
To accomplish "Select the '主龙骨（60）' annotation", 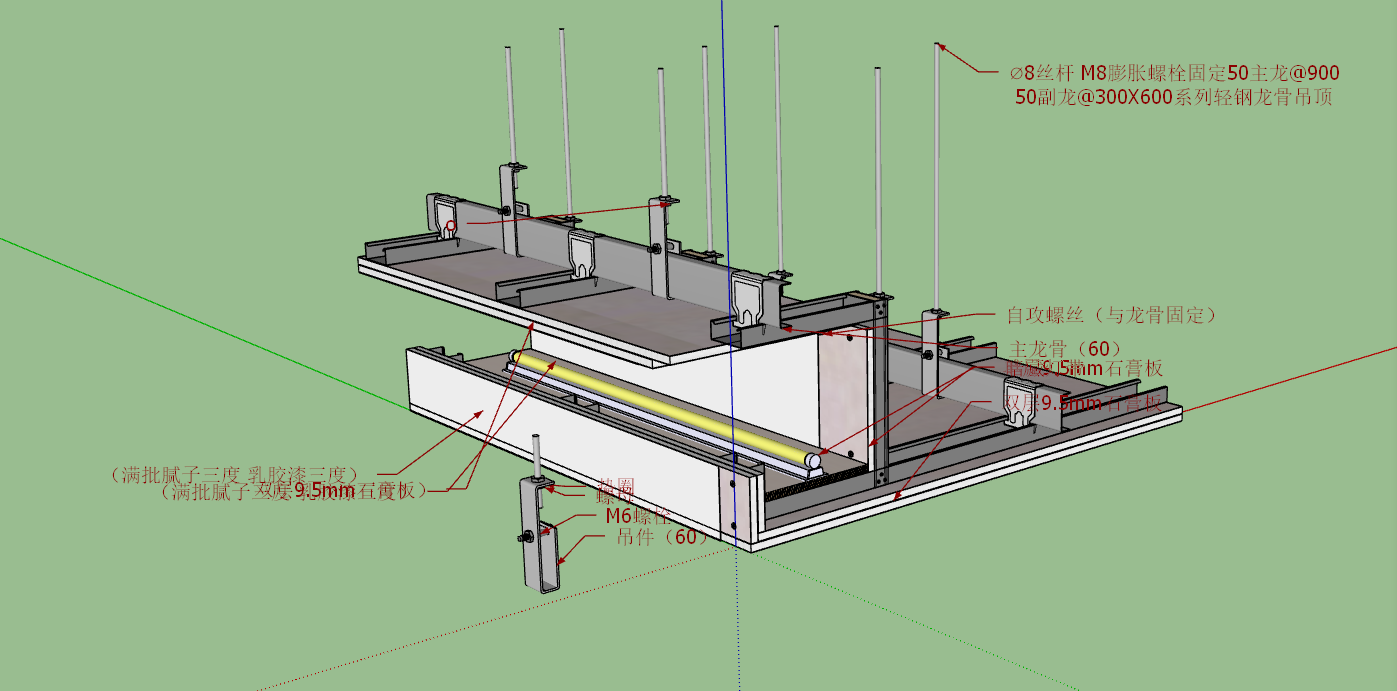I will point(1064,349).
